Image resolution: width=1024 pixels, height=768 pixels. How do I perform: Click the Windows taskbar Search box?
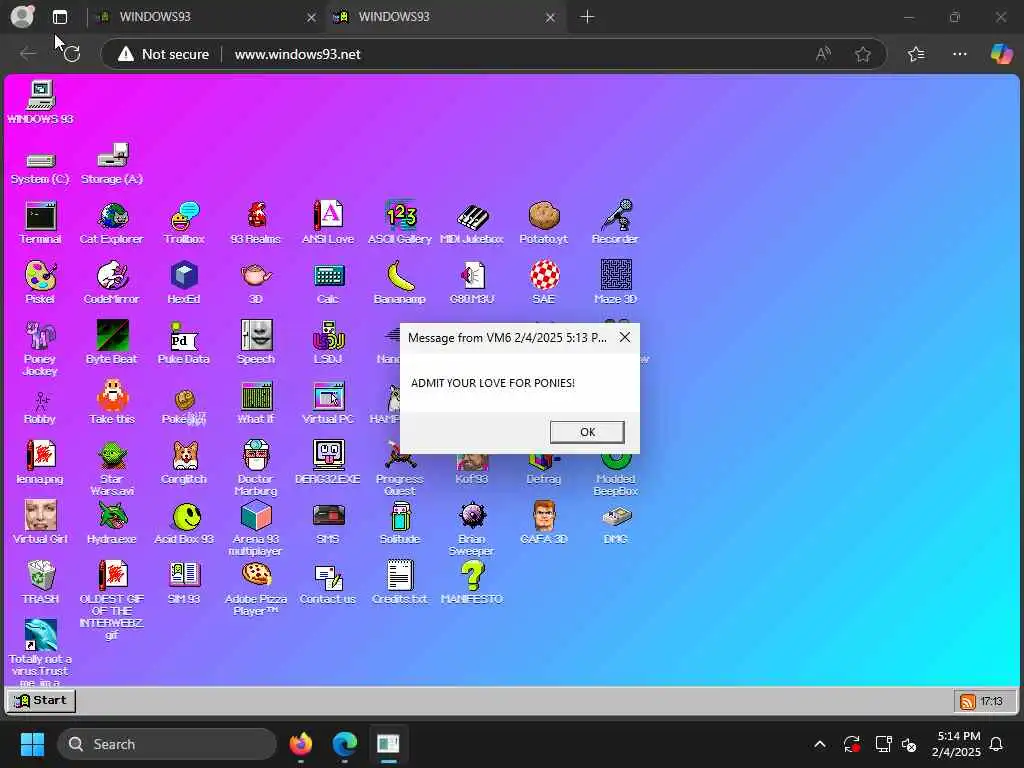(167, 744)
